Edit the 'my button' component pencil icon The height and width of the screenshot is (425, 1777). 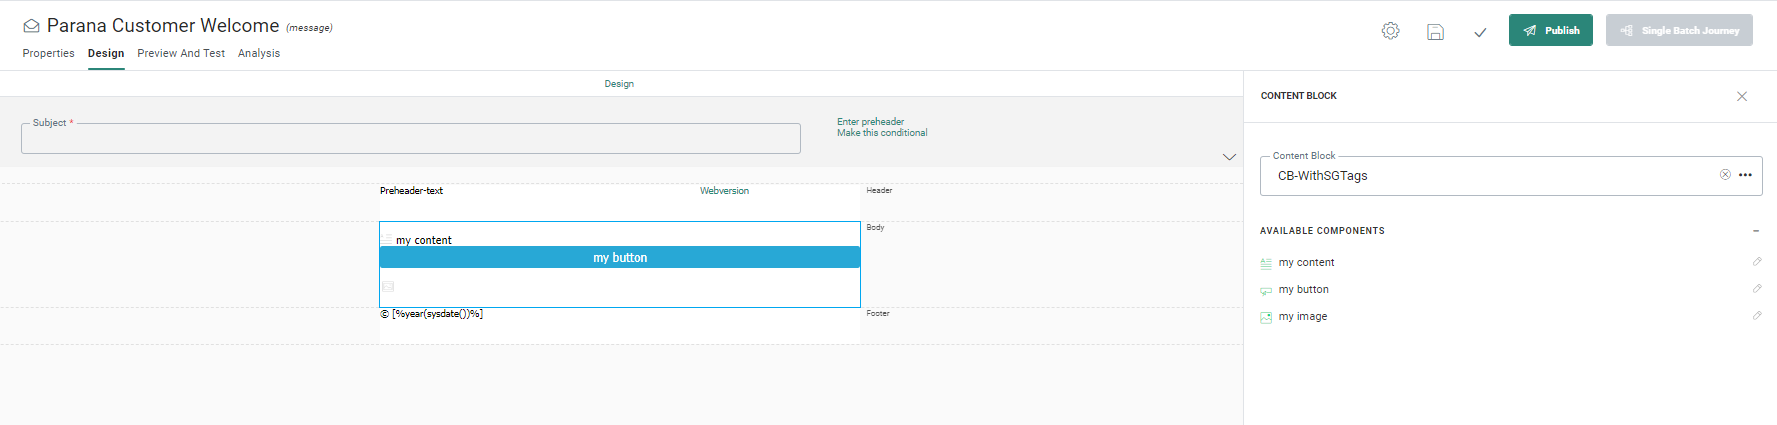[x=1756, y=289]
